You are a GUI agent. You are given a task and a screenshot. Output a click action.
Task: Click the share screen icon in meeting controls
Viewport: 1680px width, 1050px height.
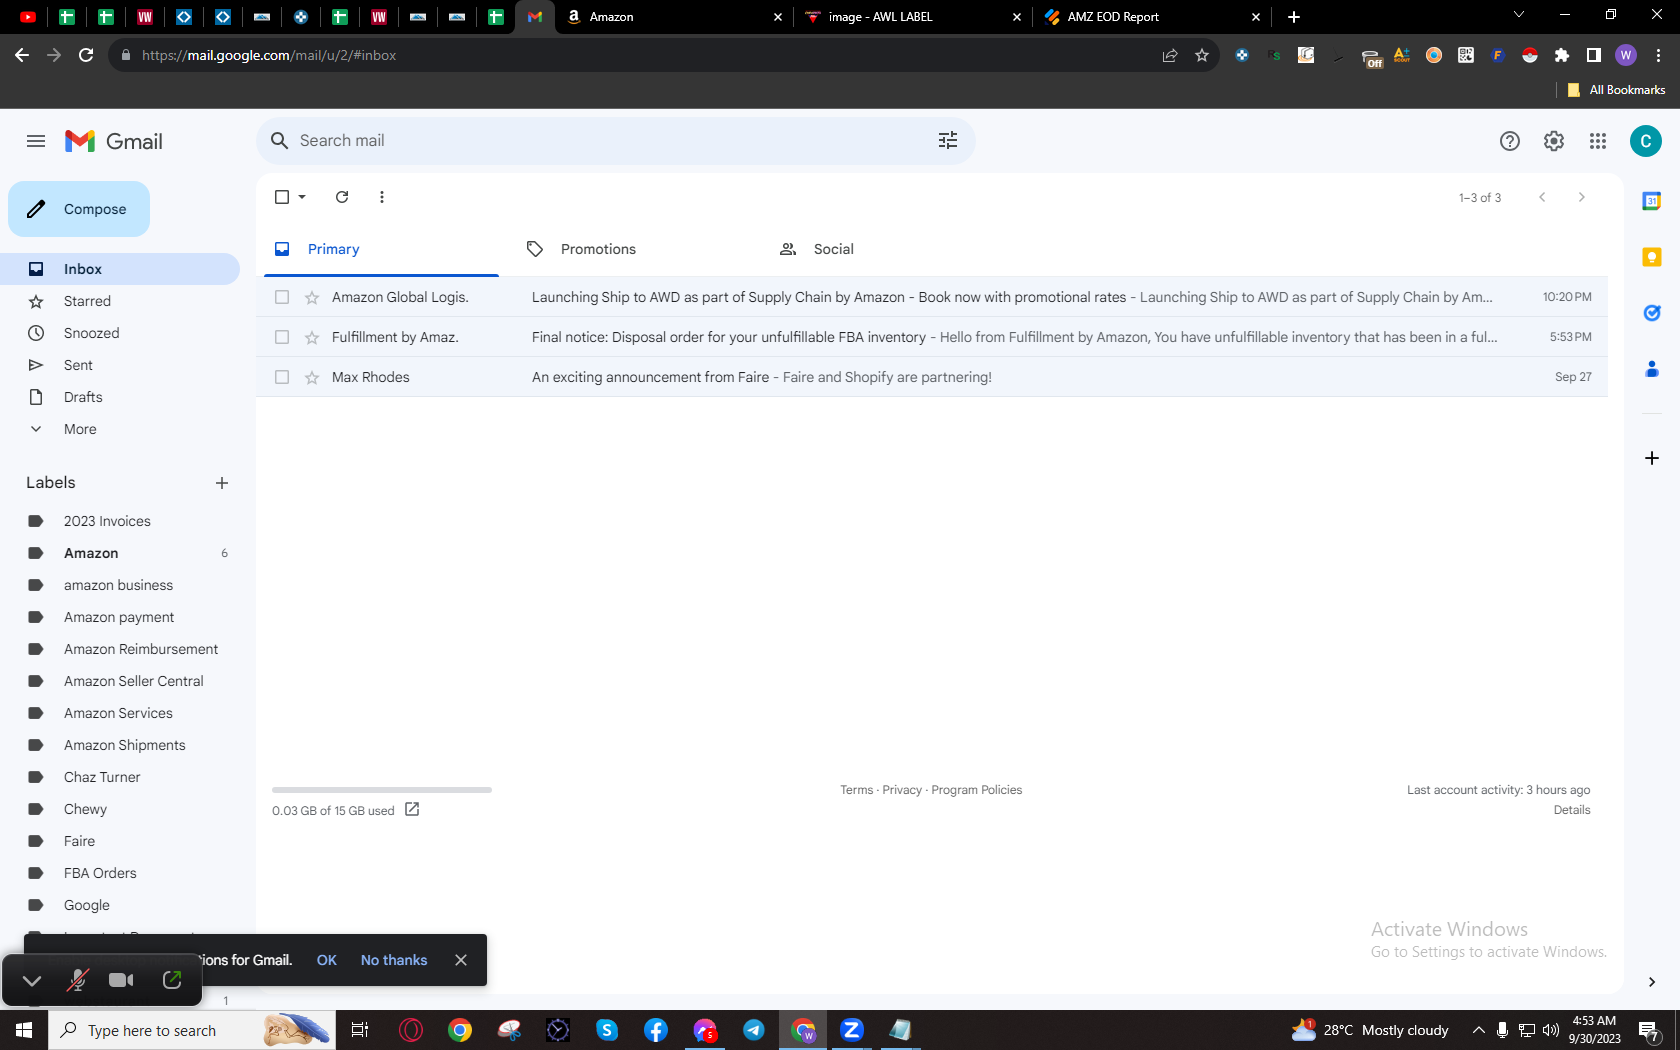(172, 981)
